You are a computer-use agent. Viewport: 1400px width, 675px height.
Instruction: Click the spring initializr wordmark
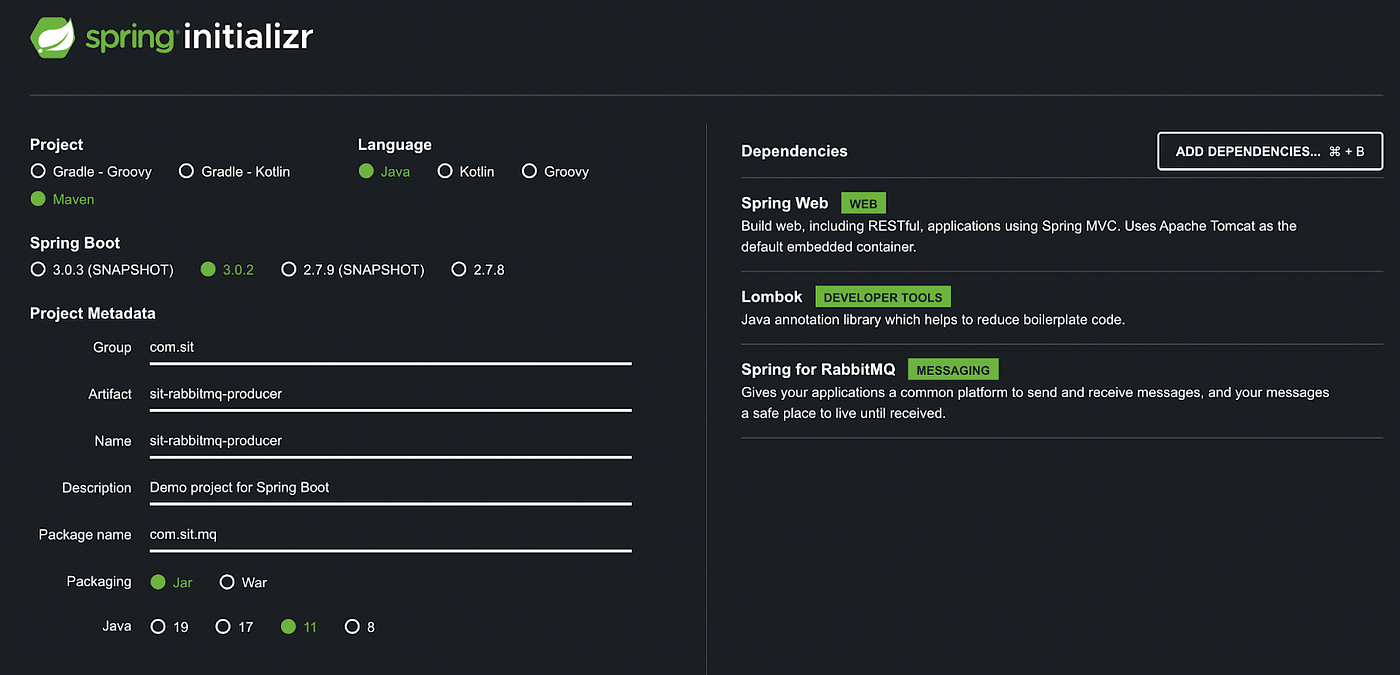[x=198, y=38]
